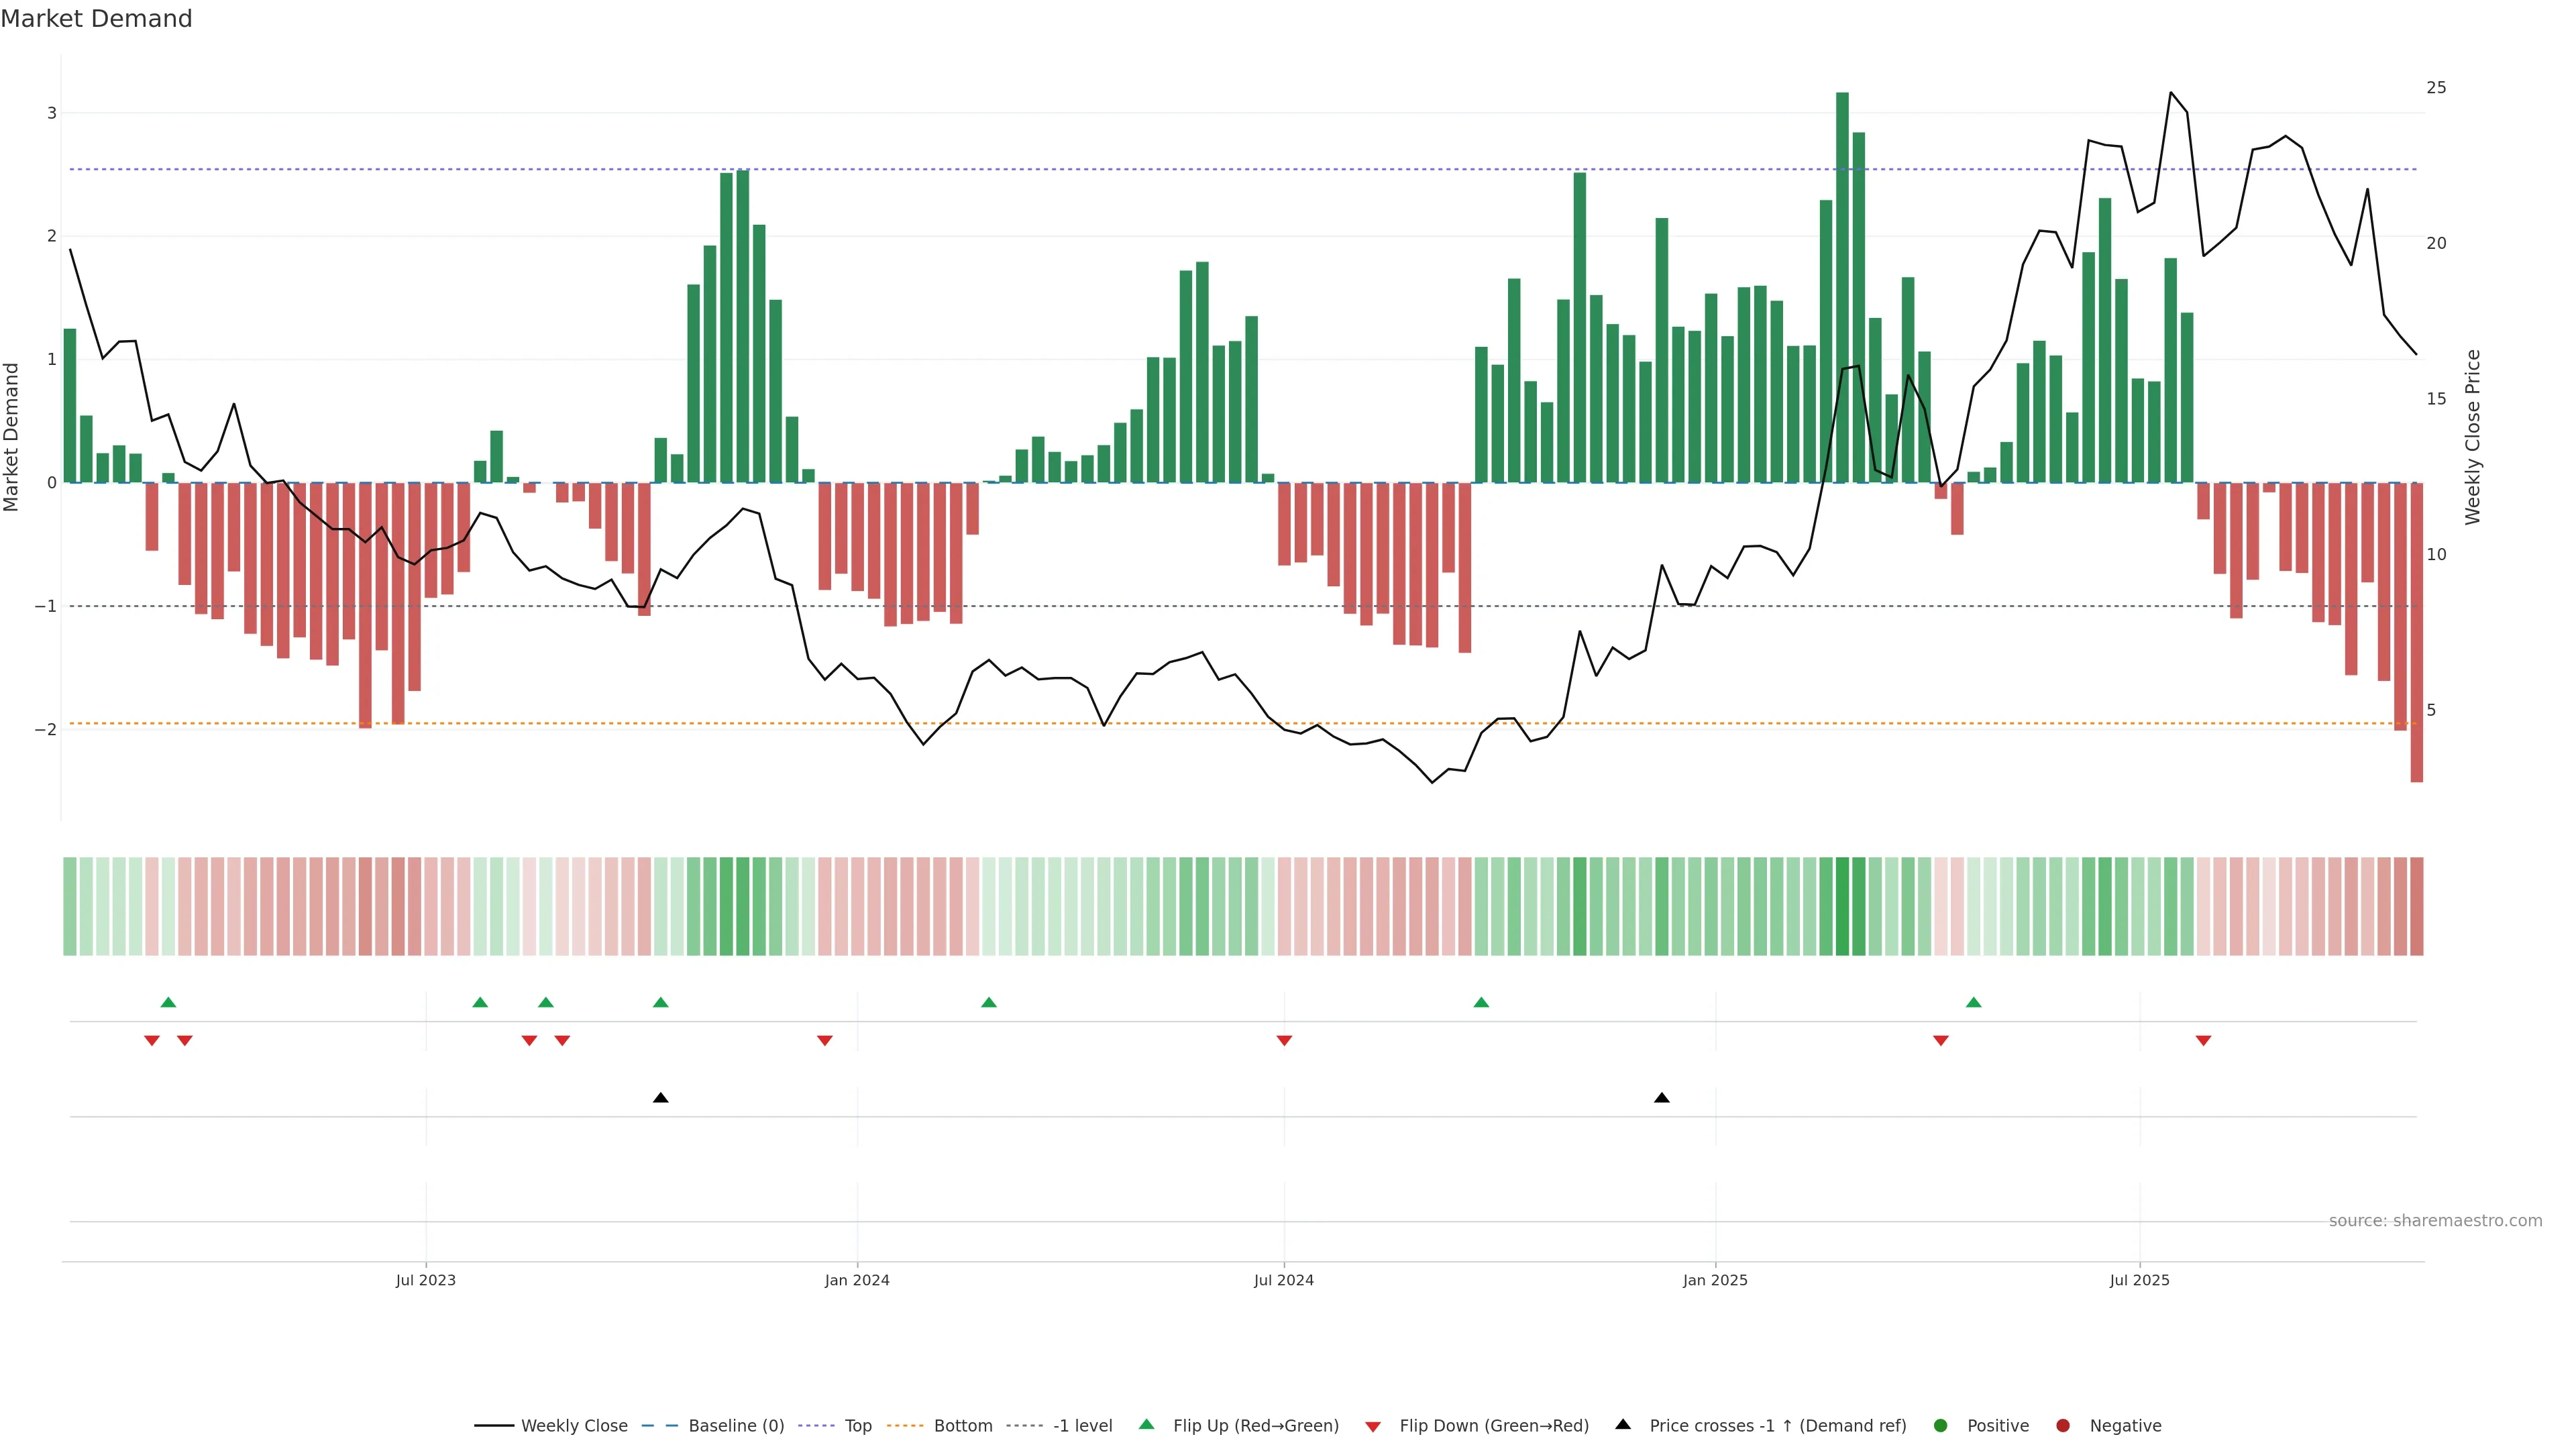Image resolution: width=2576 pixels, height=1449 pixels.
Task: Toggle Price crosses -1 legend entry
Action: (1777, 1426)
